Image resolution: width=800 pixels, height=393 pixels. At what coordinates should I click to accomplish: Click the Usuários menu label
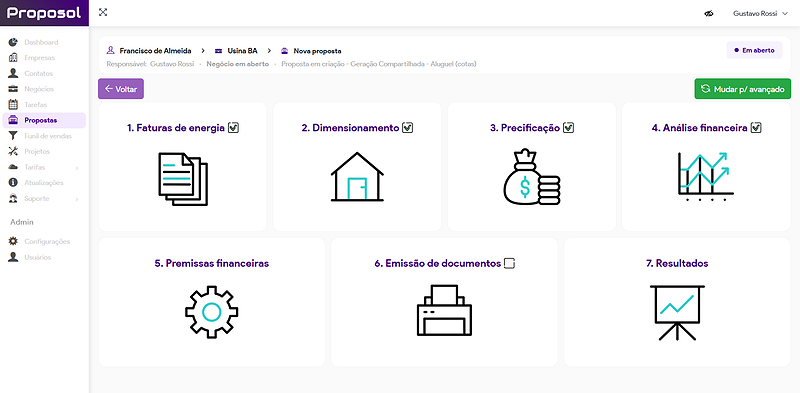click(38, 257)
